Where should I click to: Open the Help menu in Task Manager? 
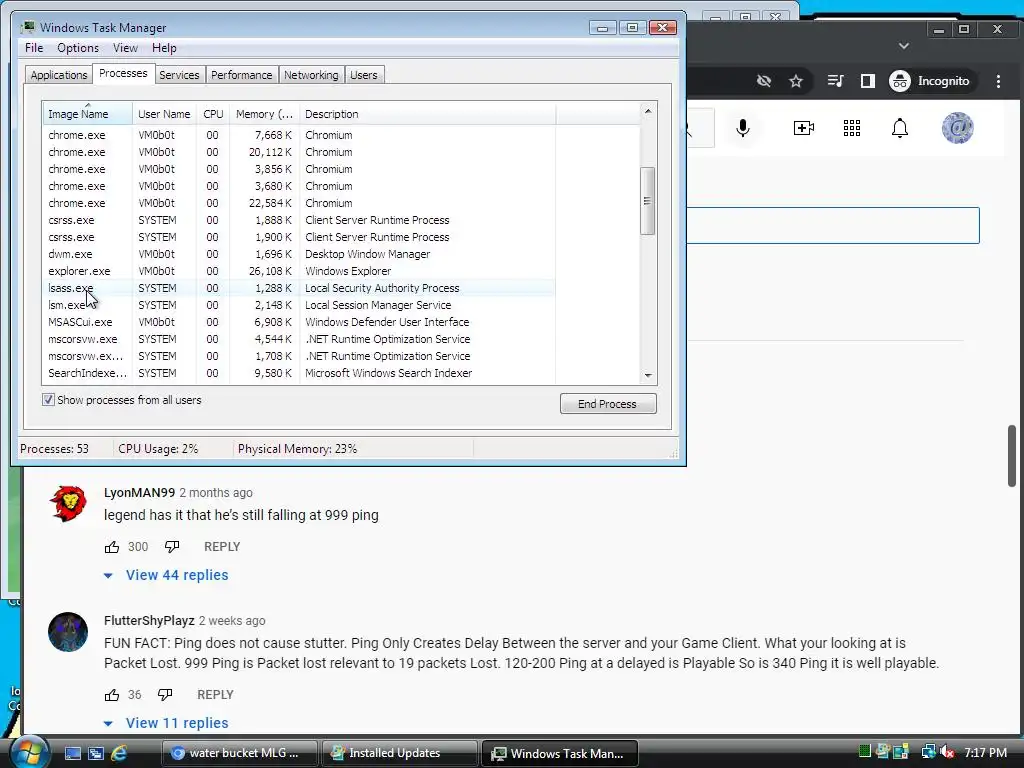click(x=164, y=48)
